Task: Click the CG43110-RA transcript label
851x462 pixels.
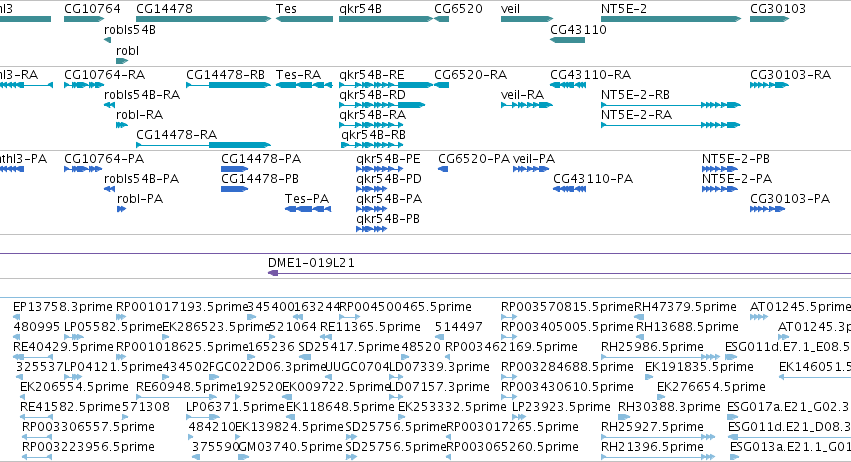Action: [590, 75]
